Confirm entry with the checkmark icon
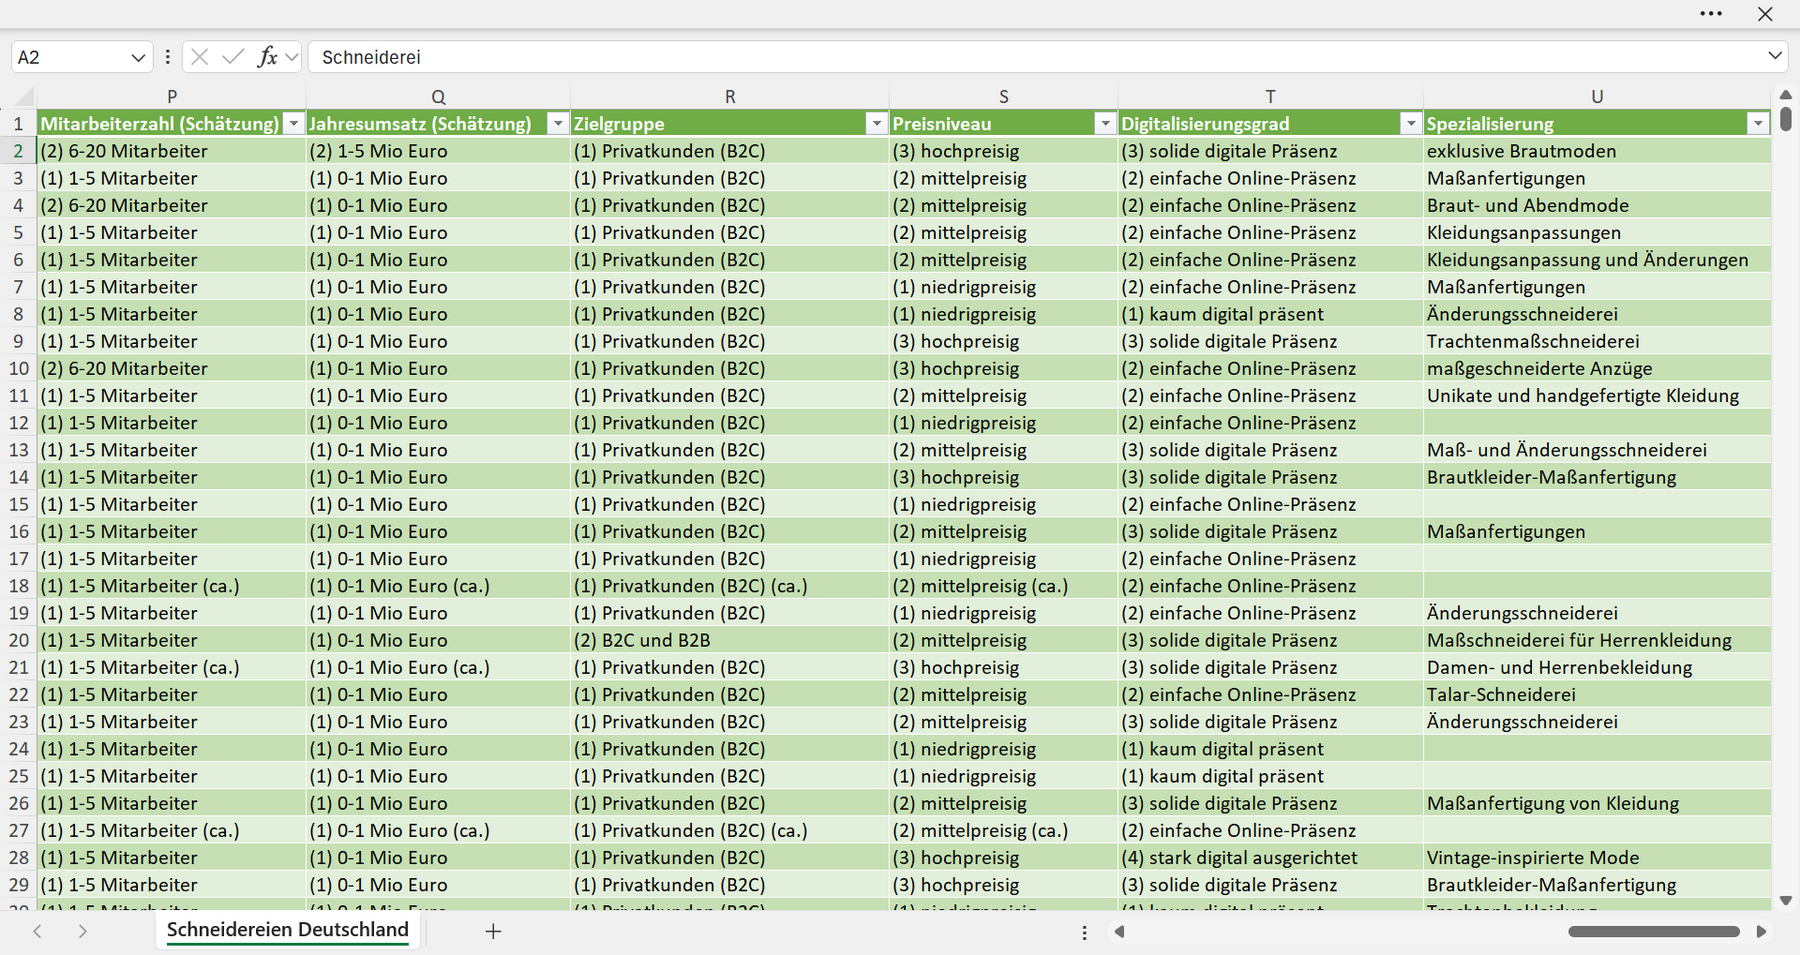The image size is (1800, 955). coord(233,57)
